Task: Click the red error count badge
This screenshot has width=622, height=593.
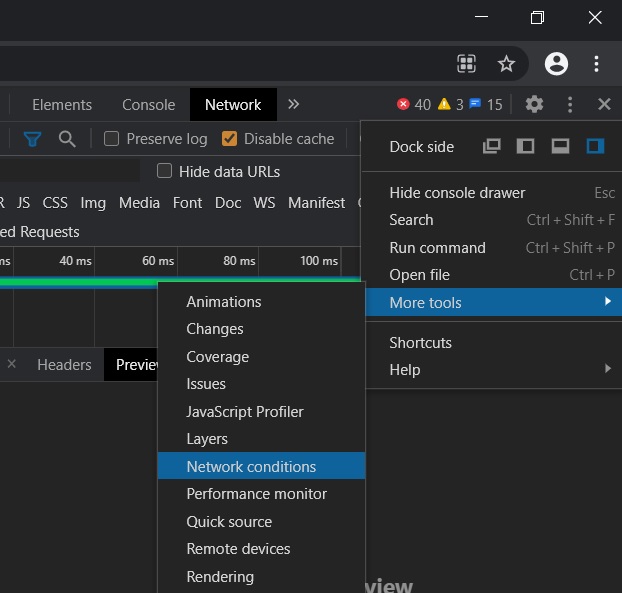Action: pos(414,104)
